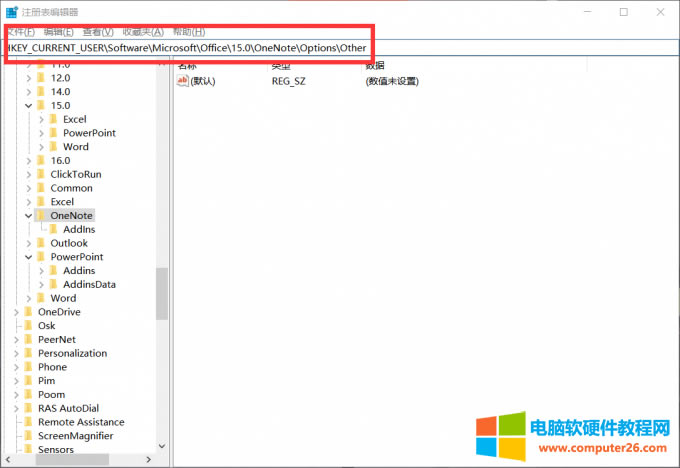
Task: Click the REG_SZ type cell
Action: [289, 81]
